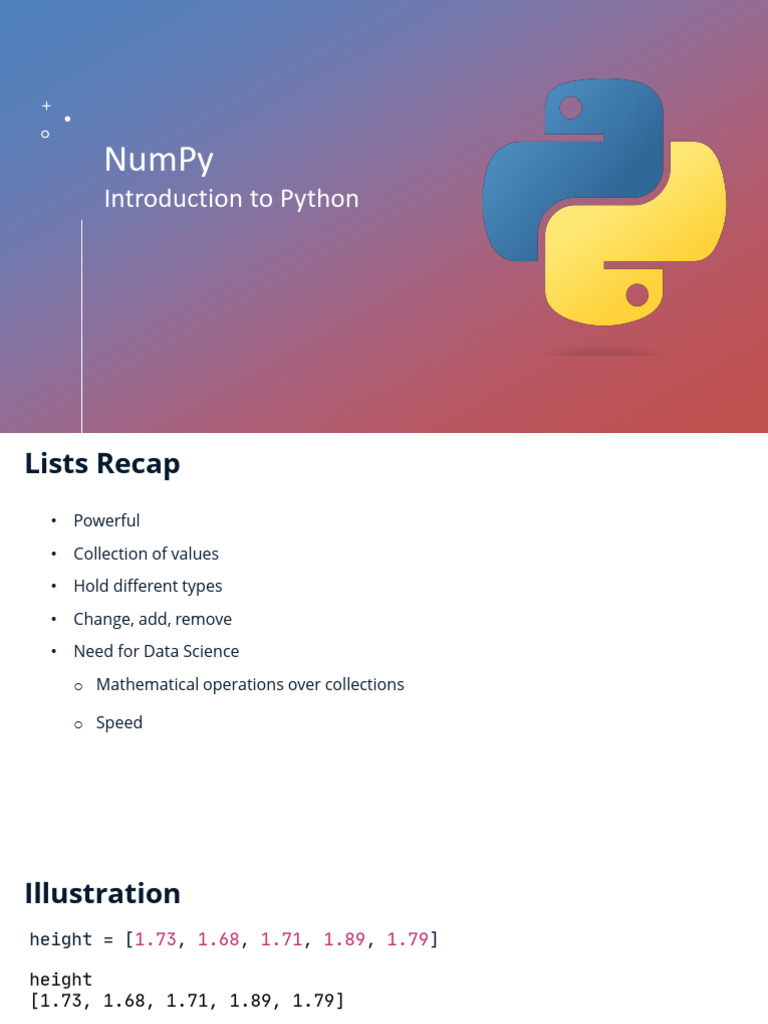Select the 'Need for Data Science' bullet

point(156,651)
